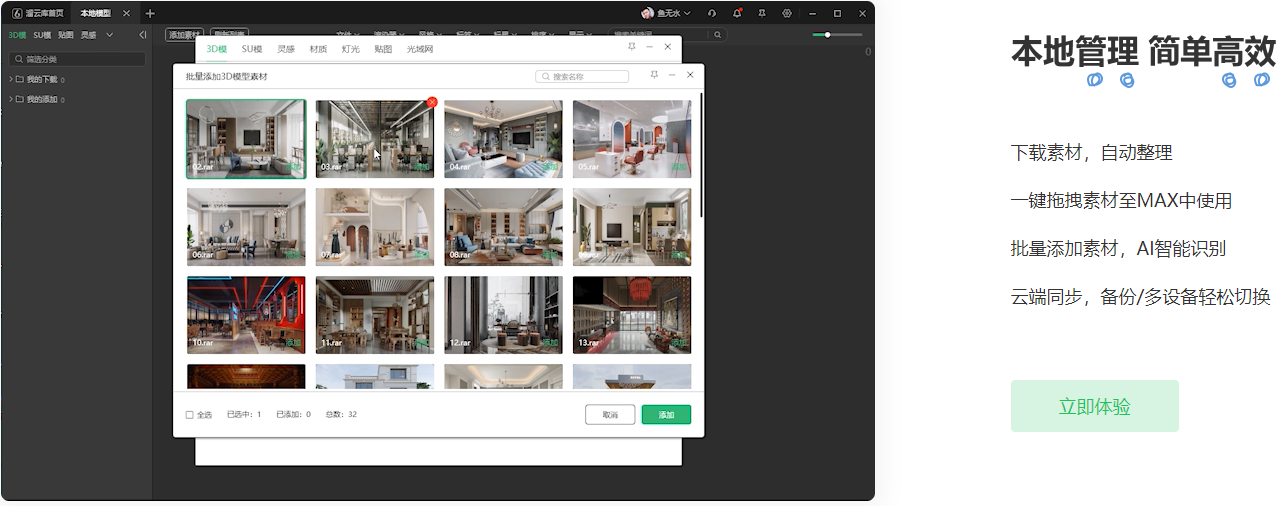Open the notification bell

click(x=737, y=13)
